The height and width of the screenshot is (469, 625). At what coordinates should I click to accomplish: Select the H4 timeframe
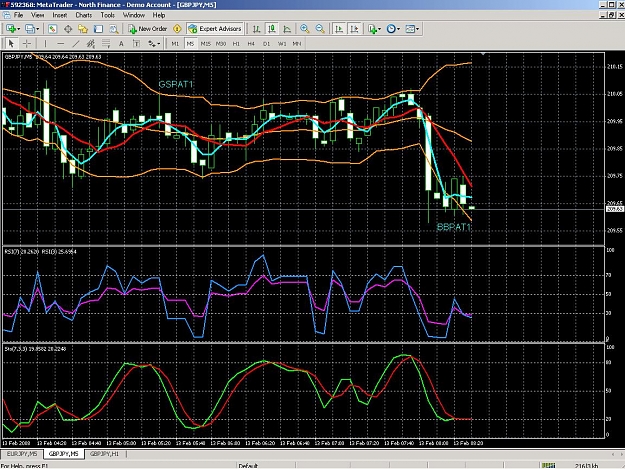[251, 43]
